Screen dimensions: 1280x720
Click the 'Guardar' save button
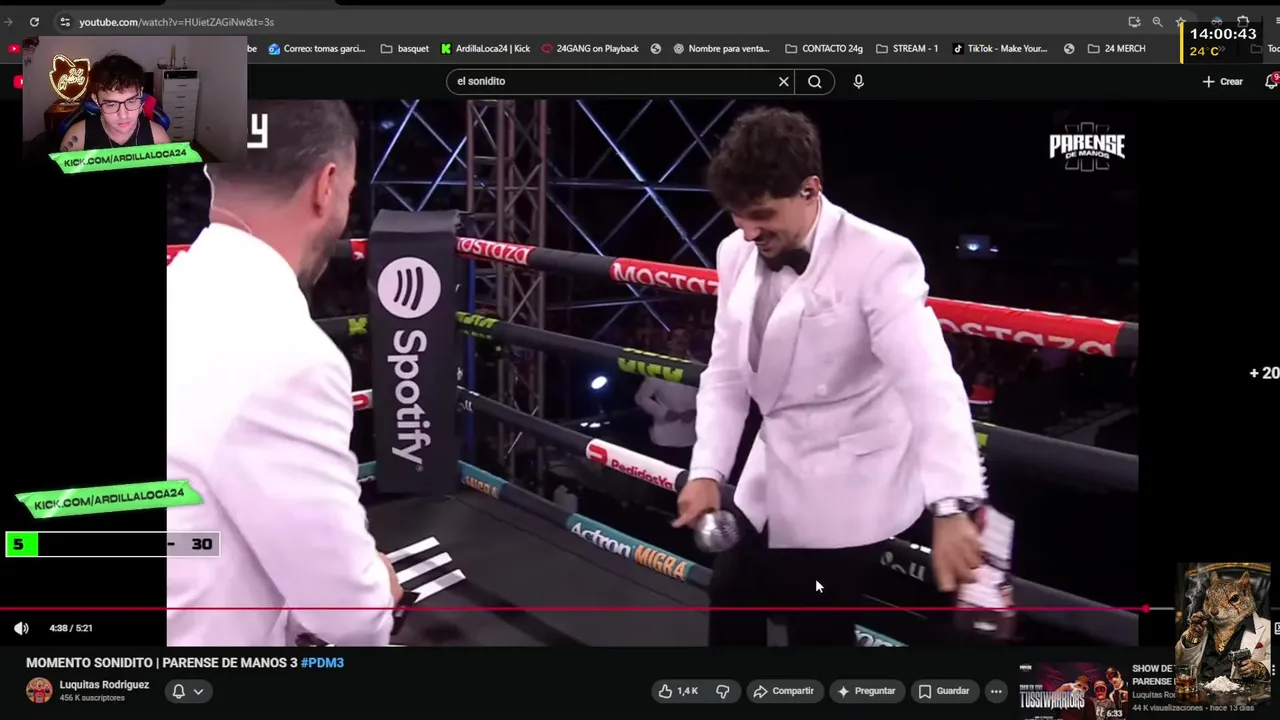944,691
